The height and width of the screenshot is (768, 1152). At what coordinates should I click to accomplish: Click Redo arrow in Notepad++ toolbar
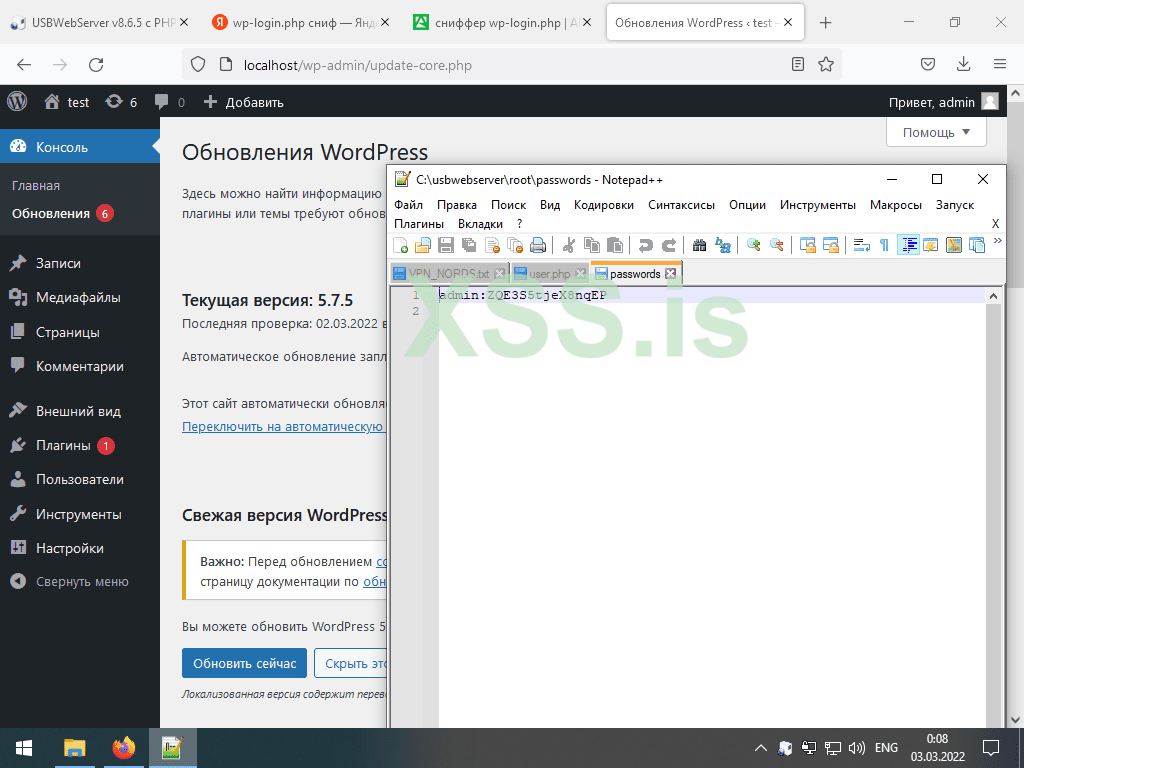[x=669, y=245]
